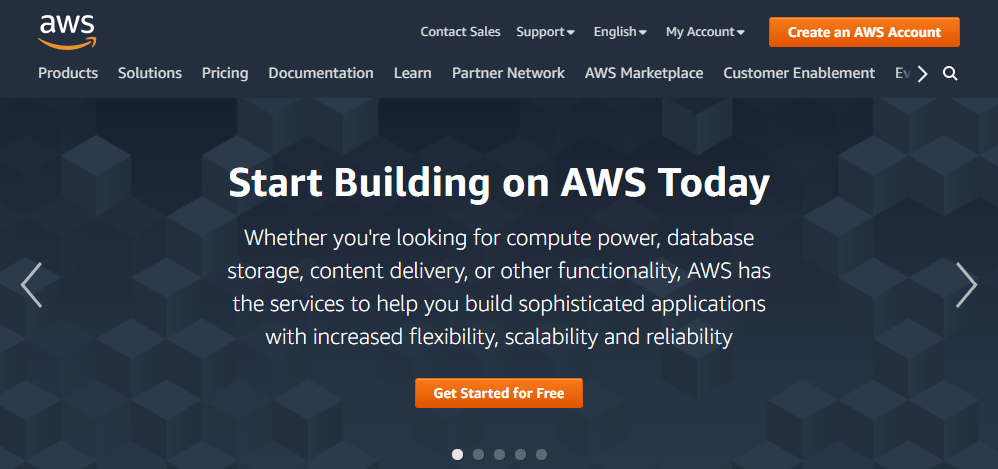Open the Solutions menu
Viewport: 998px width, 469px height.
coord(150,73)
